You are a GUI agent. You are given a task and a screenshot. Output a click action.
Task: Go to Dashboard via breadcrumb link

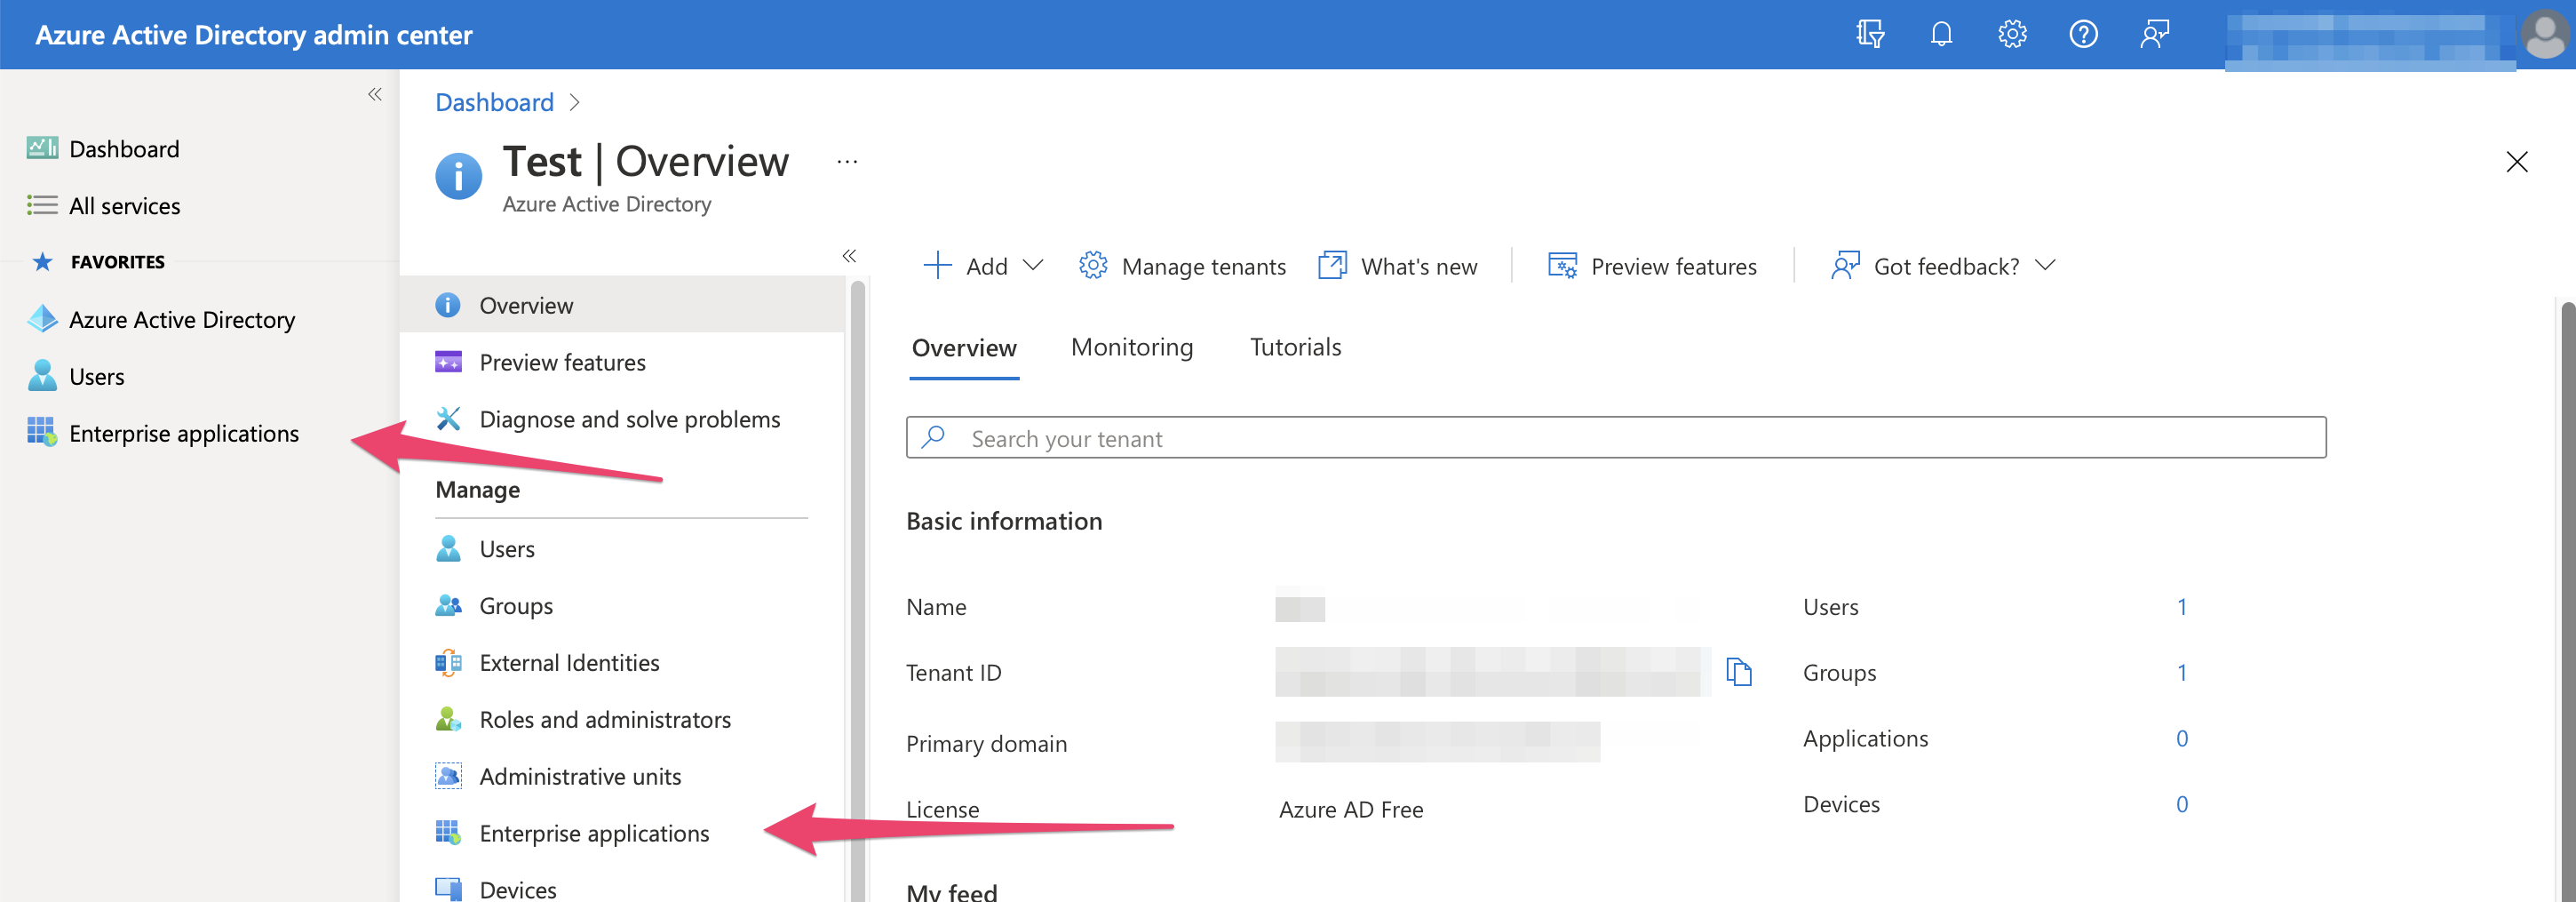(494, 102)
